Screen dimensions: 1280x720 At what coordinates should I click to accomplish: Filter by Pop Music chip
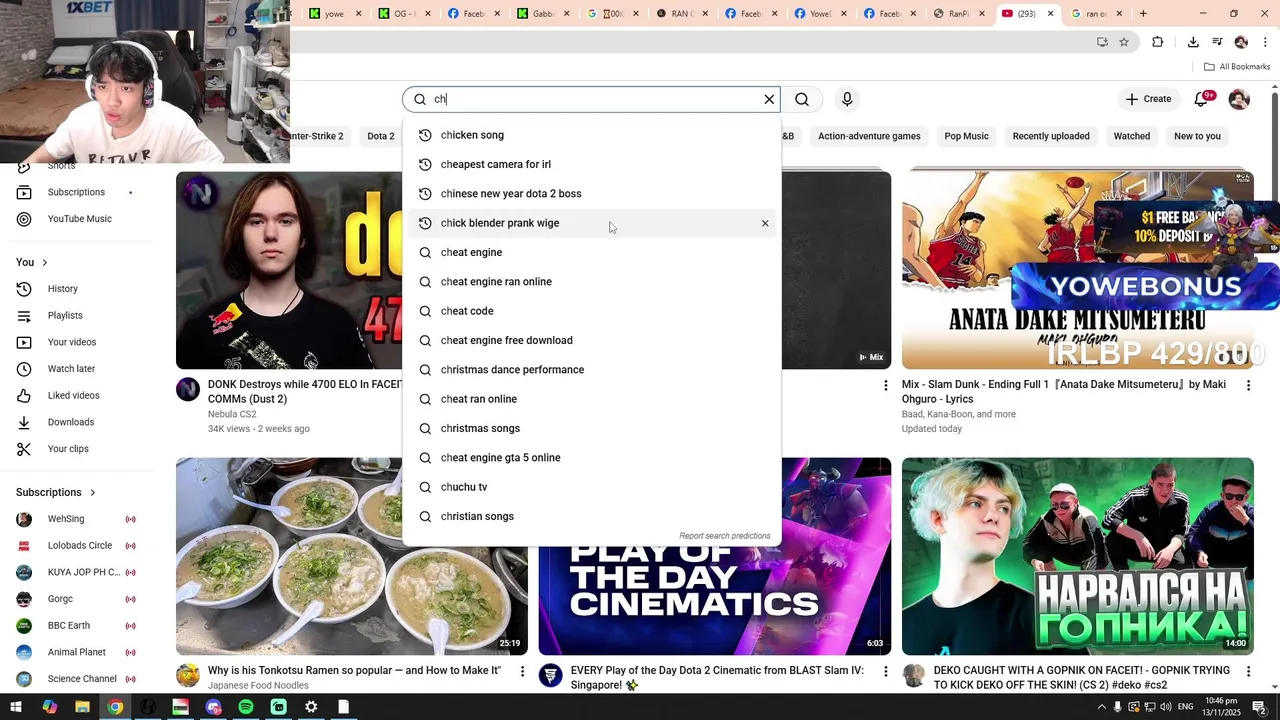967,136
